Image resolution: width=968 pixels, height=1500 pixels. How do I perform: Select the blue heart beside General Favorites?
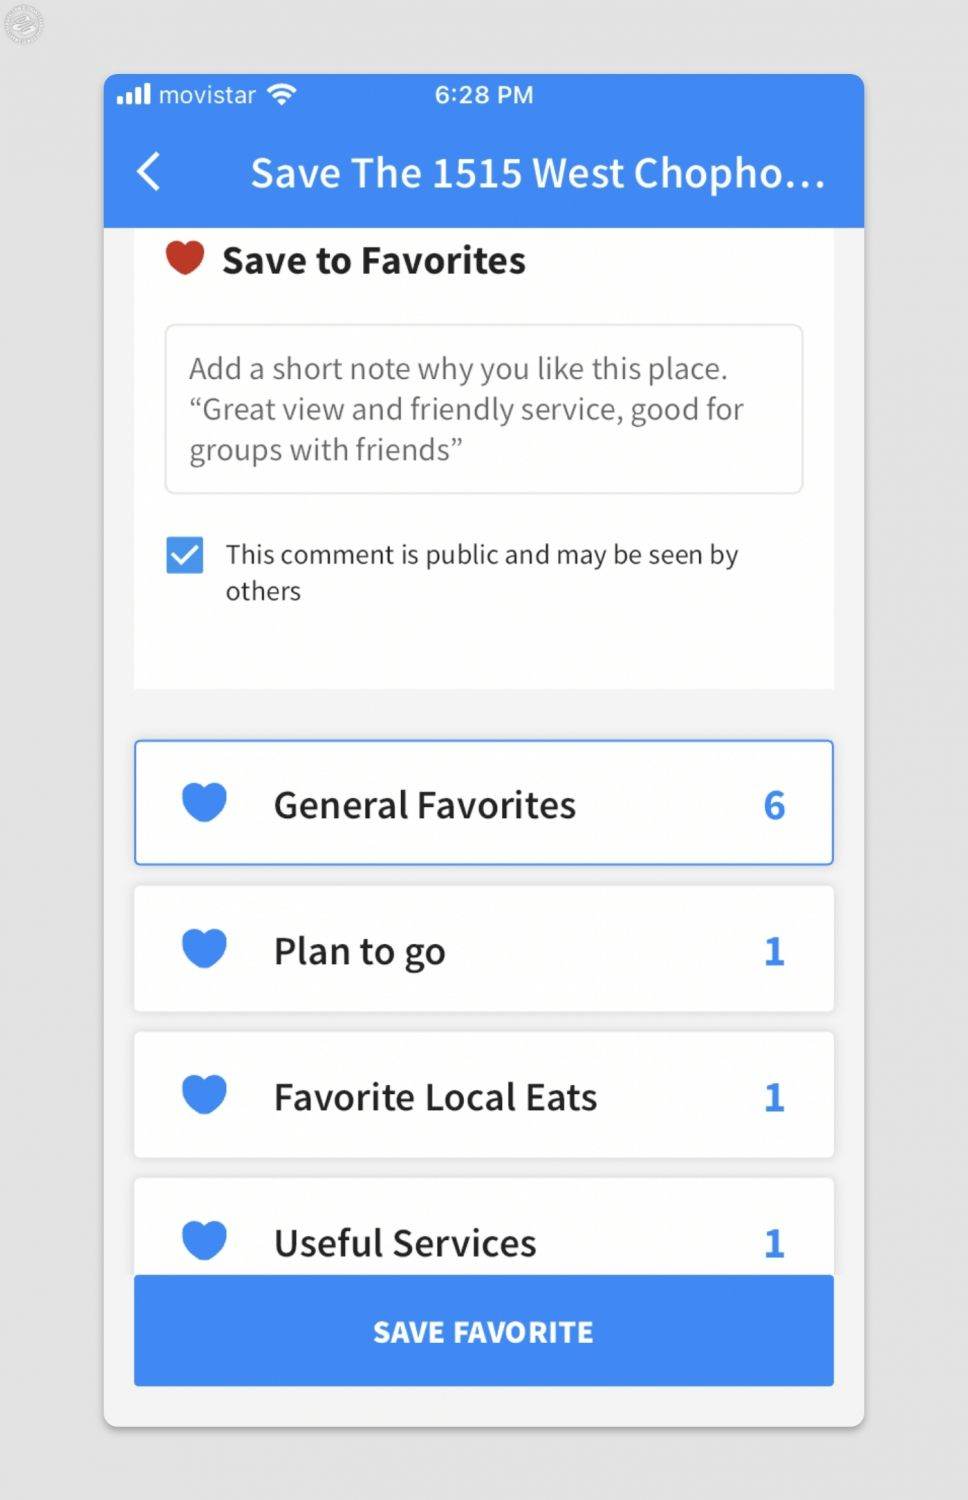[203, 803]
